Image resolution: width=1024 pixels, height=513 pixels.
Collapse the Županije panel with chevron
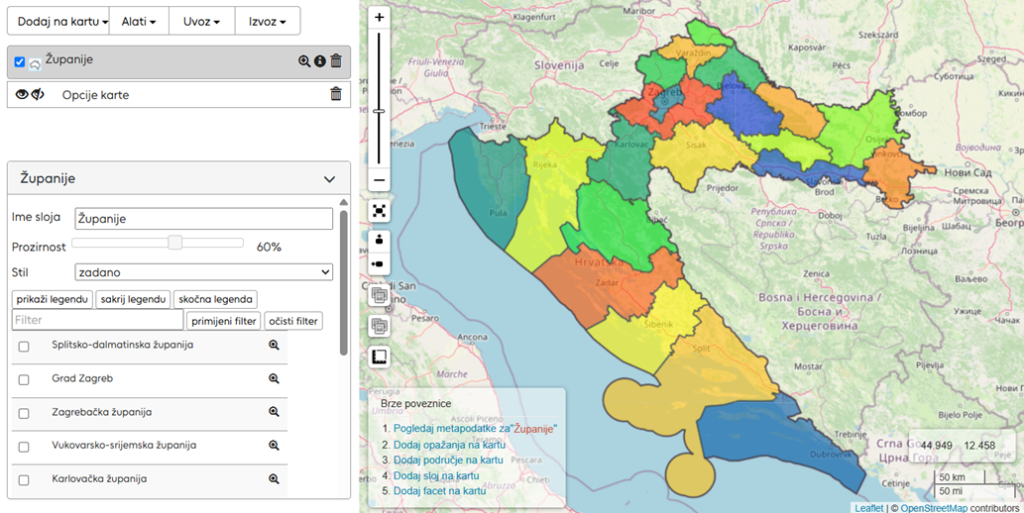coord(330,179)
